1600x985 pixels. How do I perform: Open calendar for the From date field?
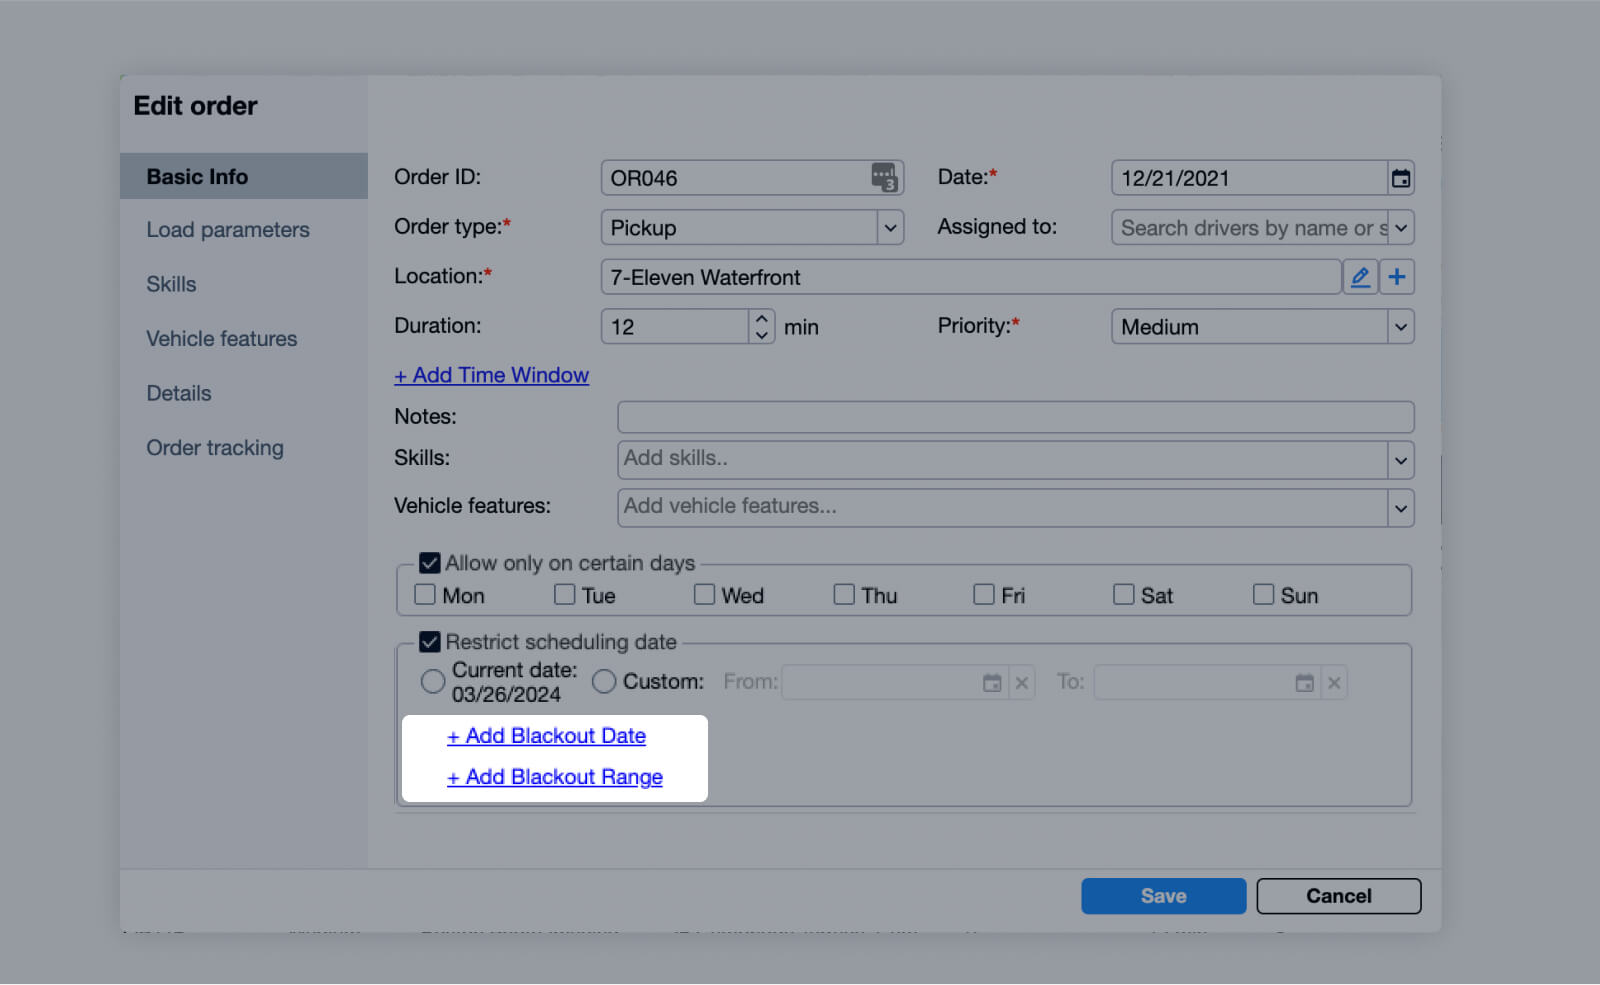[992, 683]
